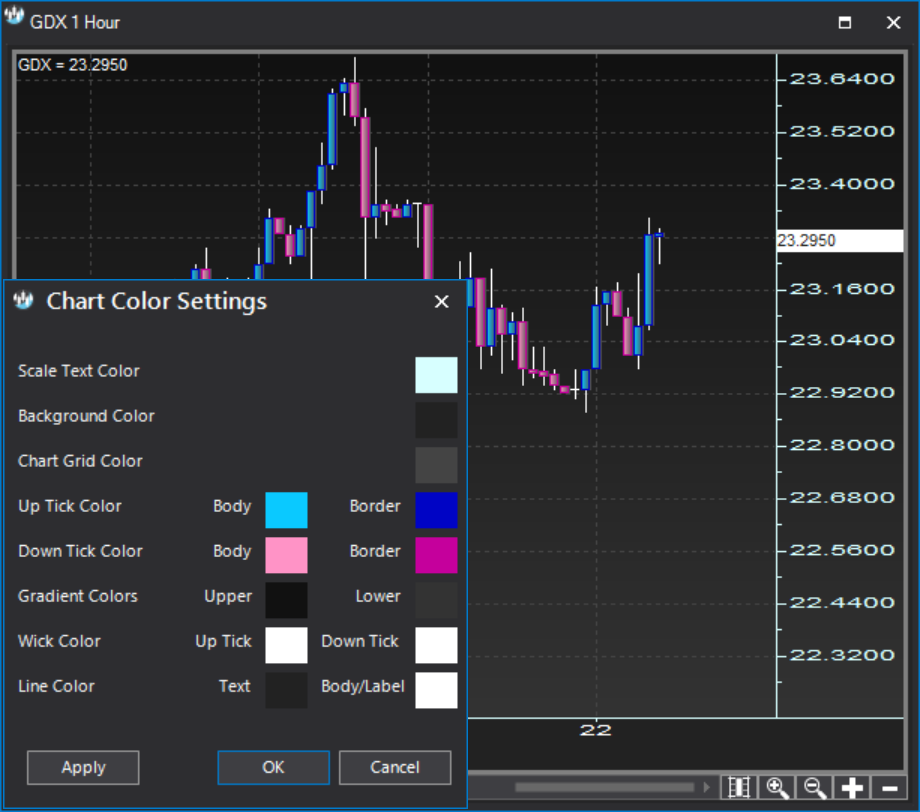This screenshot has height=812, width=920.
Task: Change the Up Tick Body color swatch
Action: [x=286, y=510]
